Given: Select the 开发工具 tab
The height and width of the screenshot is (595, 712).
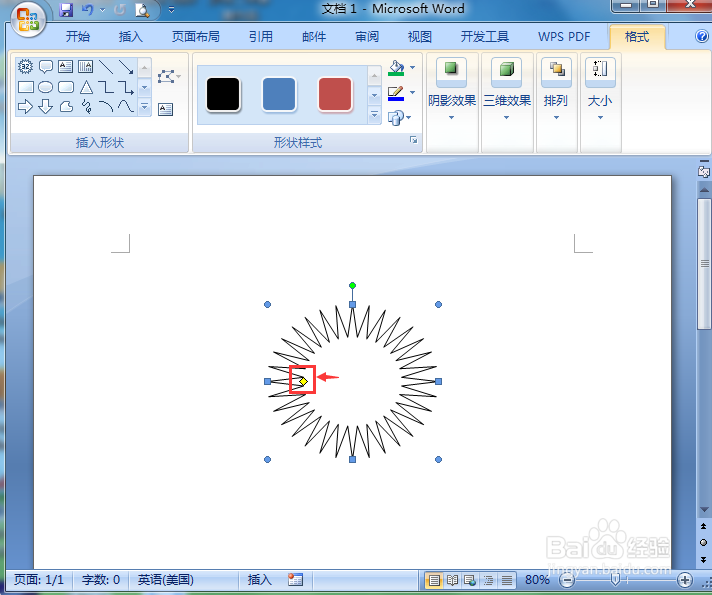Looking at the screenshot, I should coord(485,36).
